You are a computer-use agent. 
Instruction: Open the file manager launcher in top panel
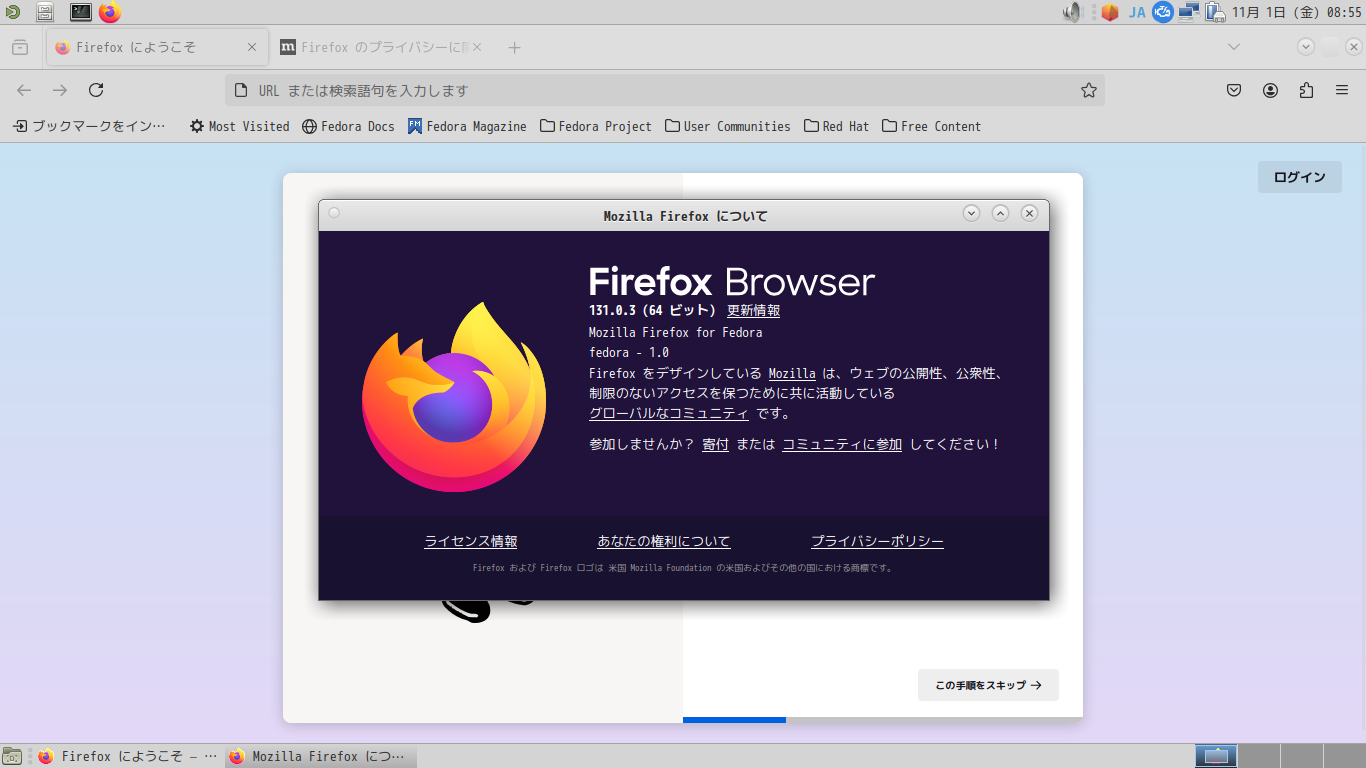45,12
